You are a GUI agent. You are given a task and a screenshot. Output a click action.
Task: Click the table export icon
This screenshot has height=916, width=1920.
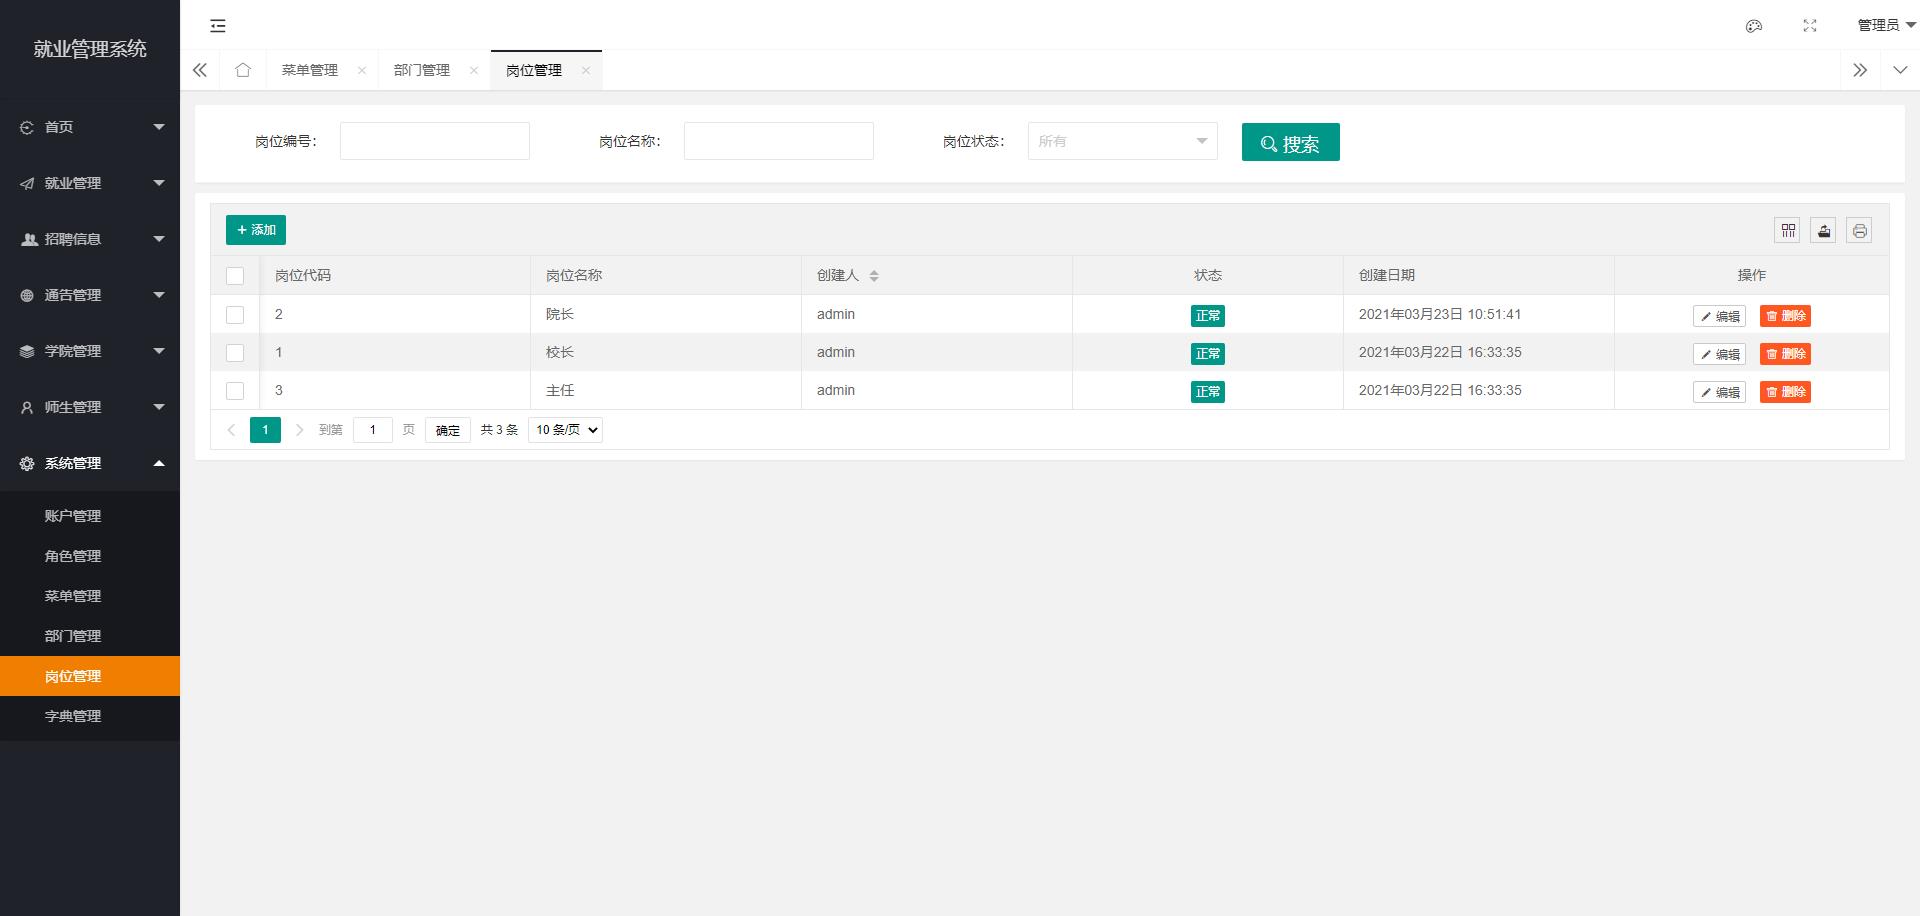point(1824,231)
